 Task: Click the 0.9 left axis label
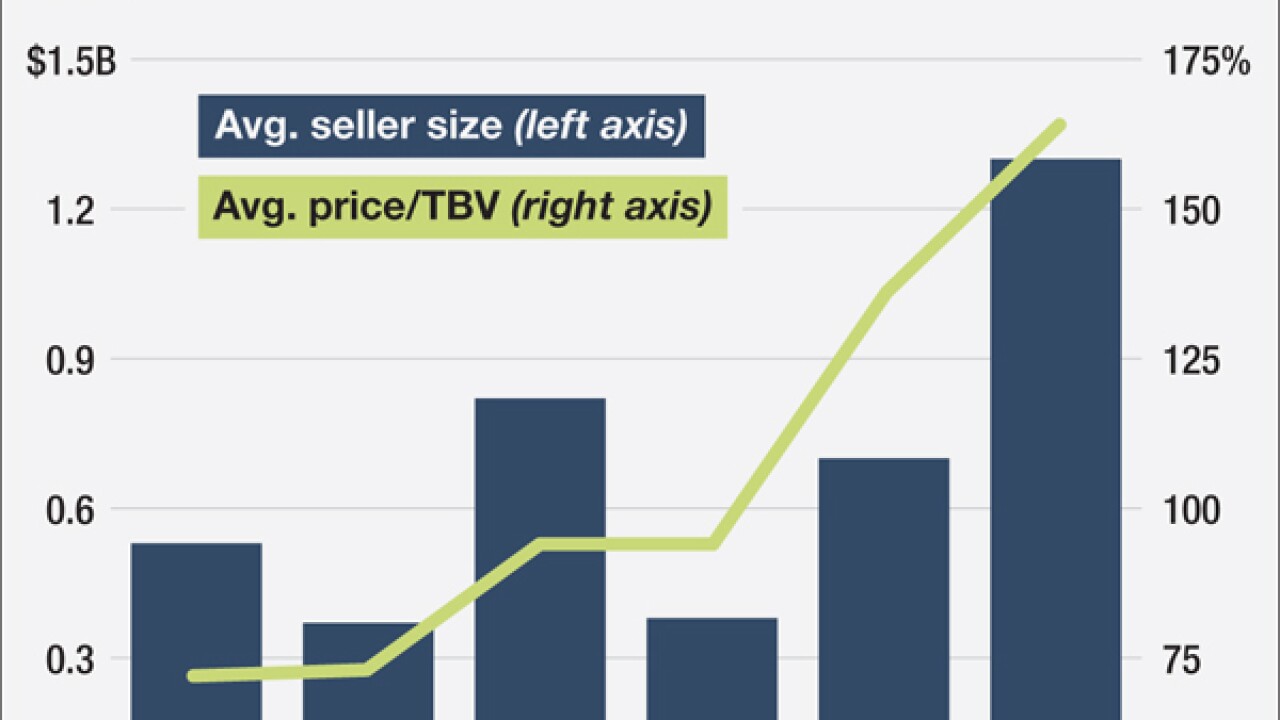point(71,360)
